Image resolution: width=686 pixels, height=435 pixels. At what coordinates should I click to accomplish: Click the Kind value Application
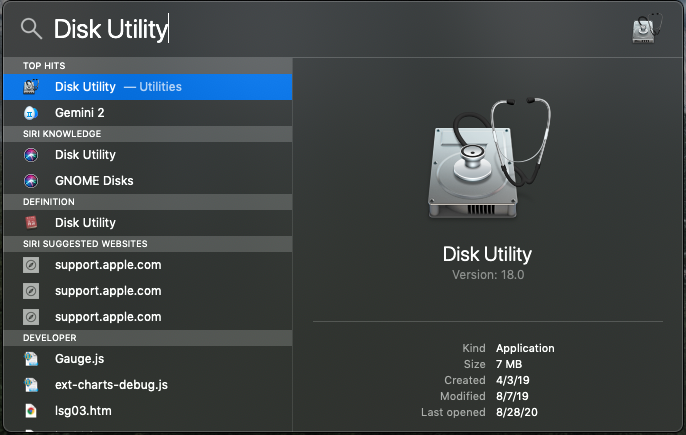pyautogui.click(x=525, y=348)
